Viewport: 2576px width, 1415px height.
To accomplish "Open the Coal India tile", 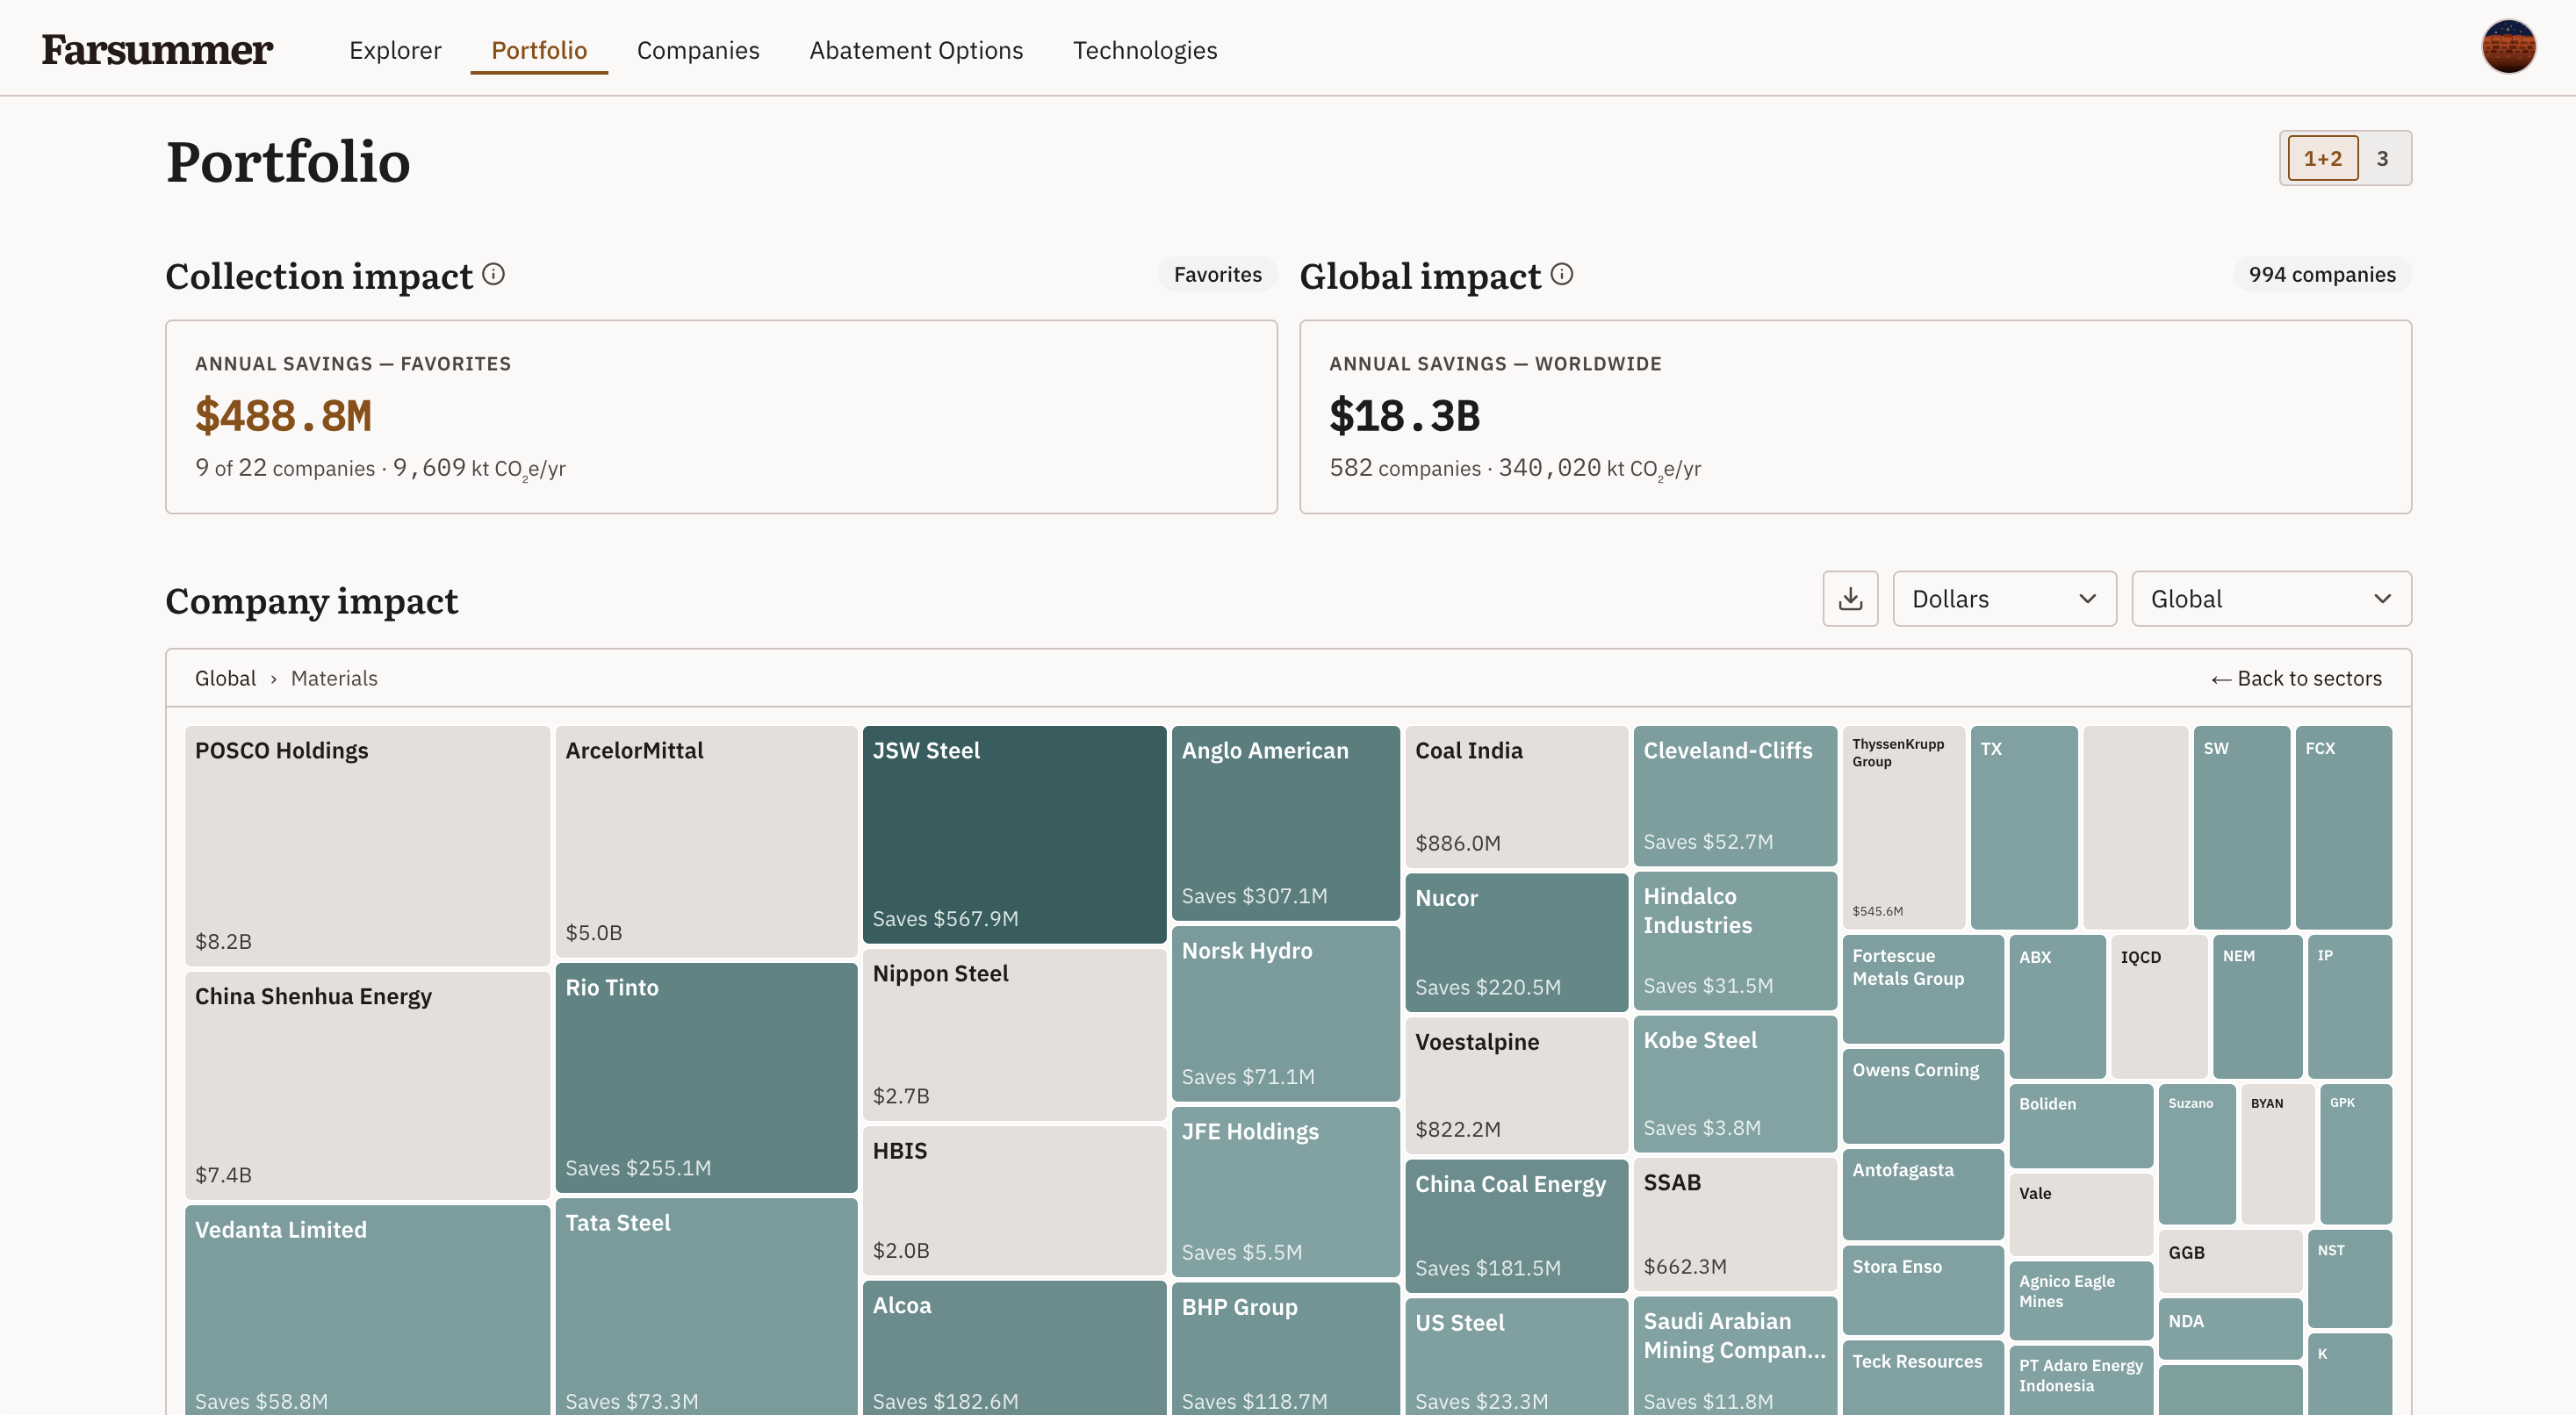I will pyautogui.click(x=1516, y=796).
